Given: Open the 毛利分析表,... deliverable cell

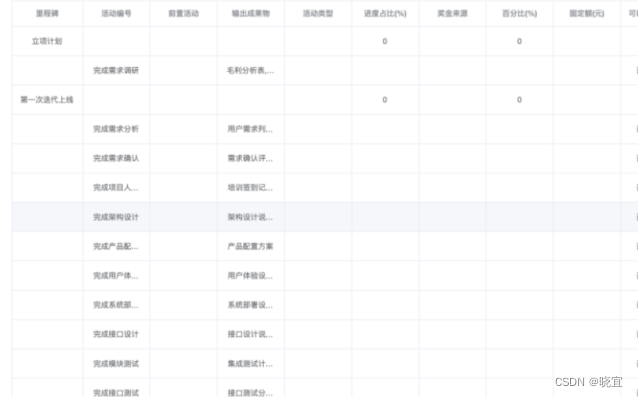Looking at the screenshot, I should (250, 70).
